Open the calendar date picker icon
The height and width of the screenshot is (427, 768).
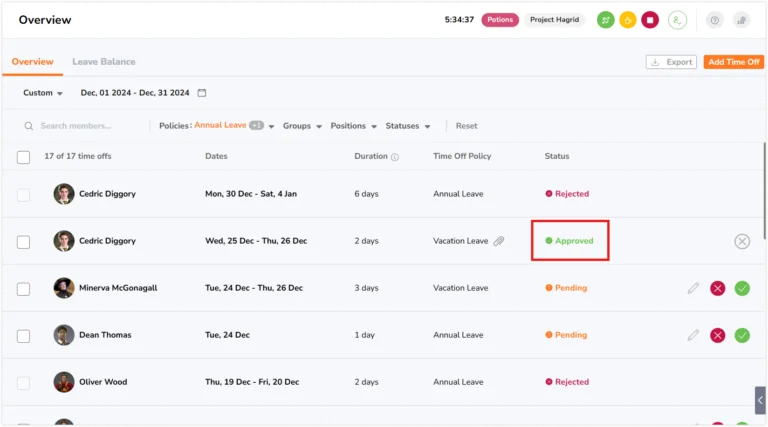point(202,93)
